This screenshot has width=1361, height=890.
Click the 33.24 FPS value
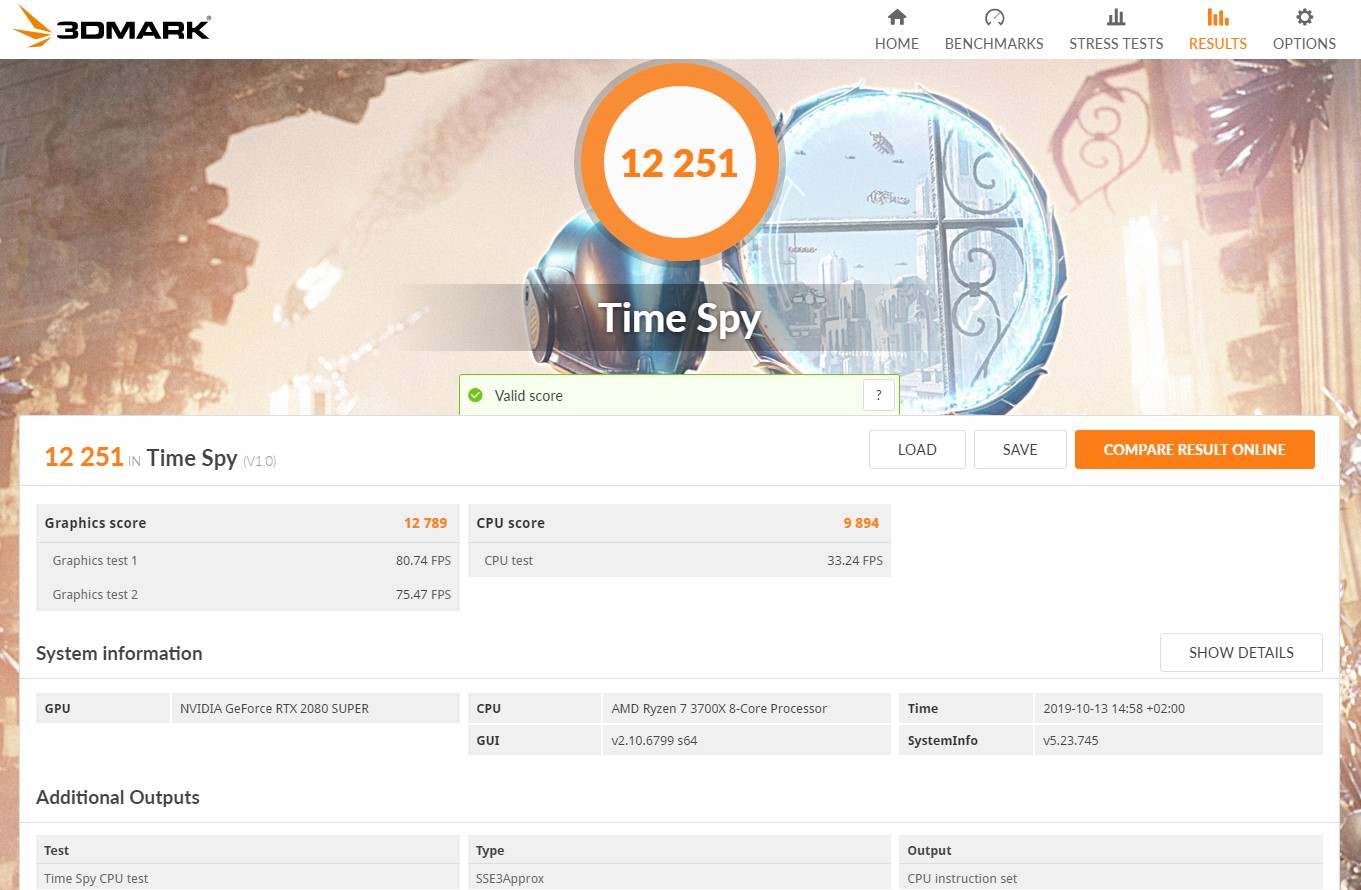[855, 560]
